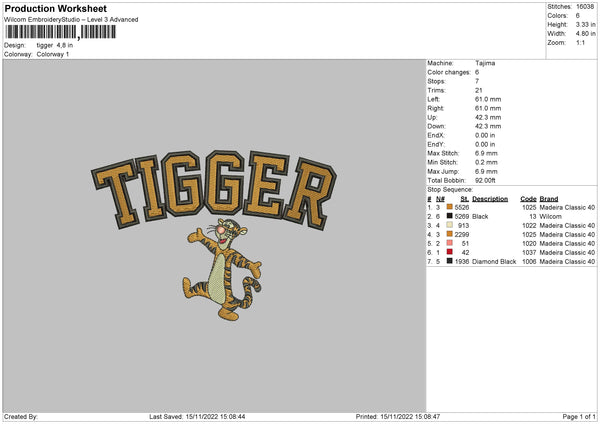Choose the red swatch beside 42 stitches
Image resolution: width=600 pixels, height=424 pixels.
click(450, 252)
